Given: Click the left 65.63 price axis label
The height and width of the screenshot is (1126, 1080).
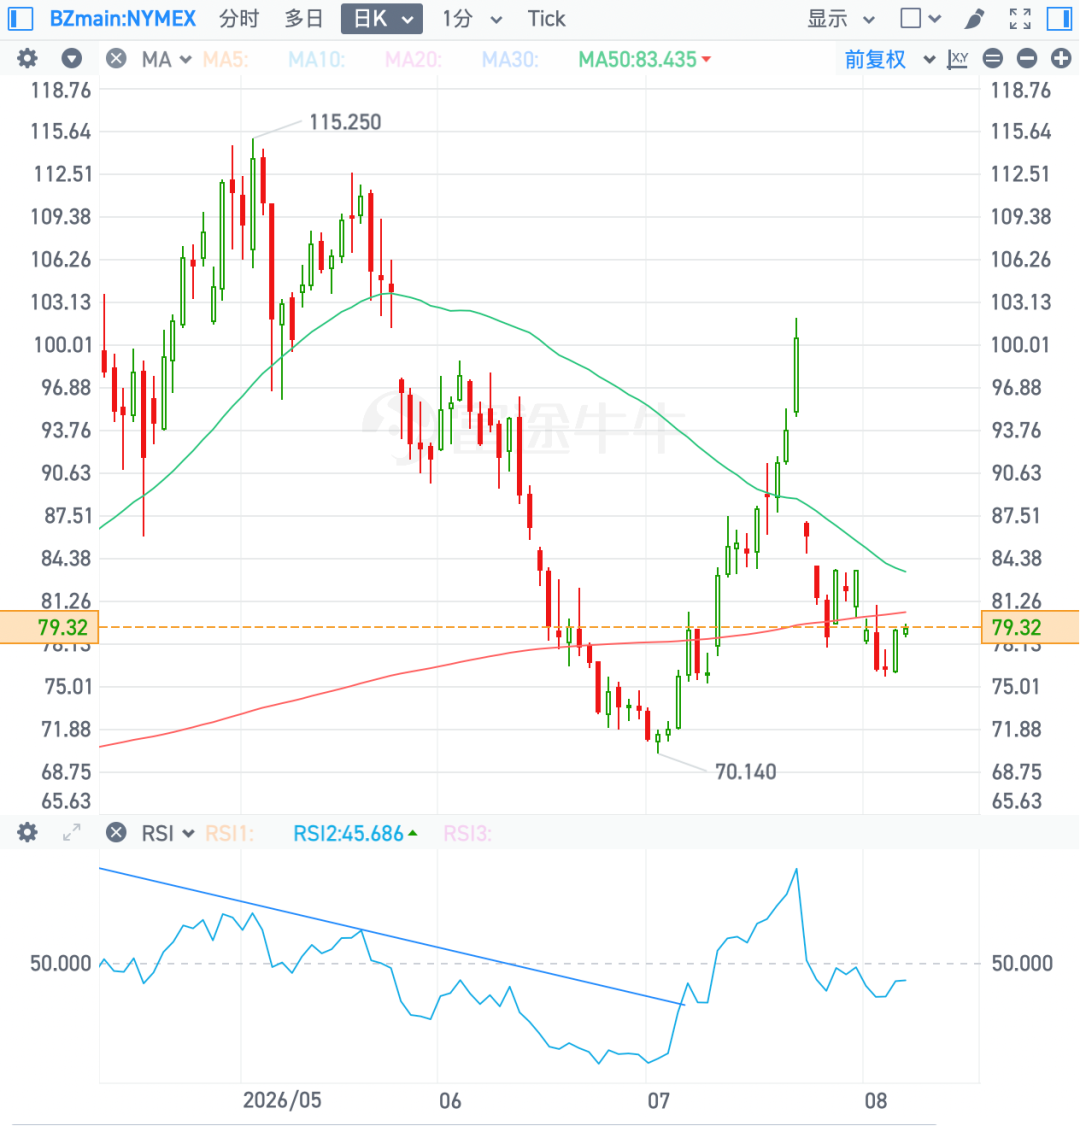Looking at the screenshot, I should [66, 801].
